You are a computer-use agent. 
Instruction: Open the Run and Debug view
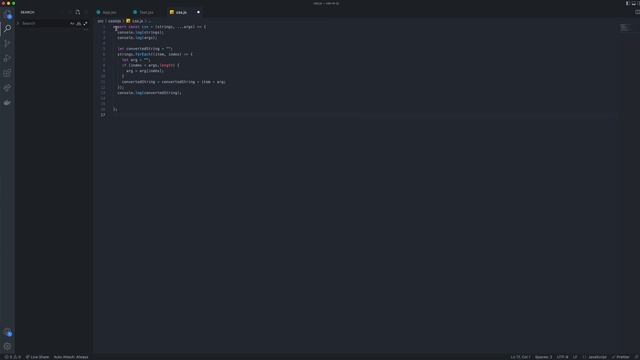pos(7,58)
